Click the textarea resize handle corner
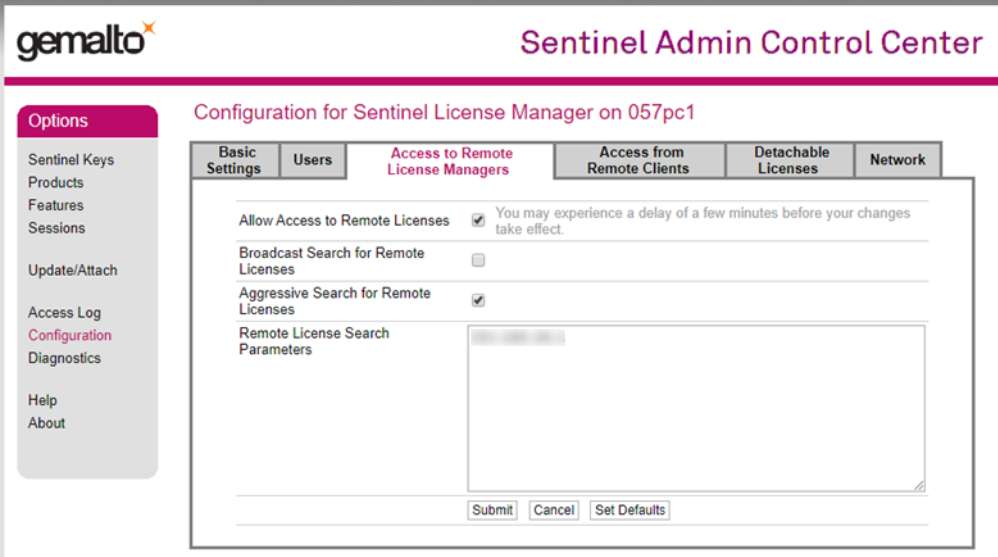 [919, 486]
